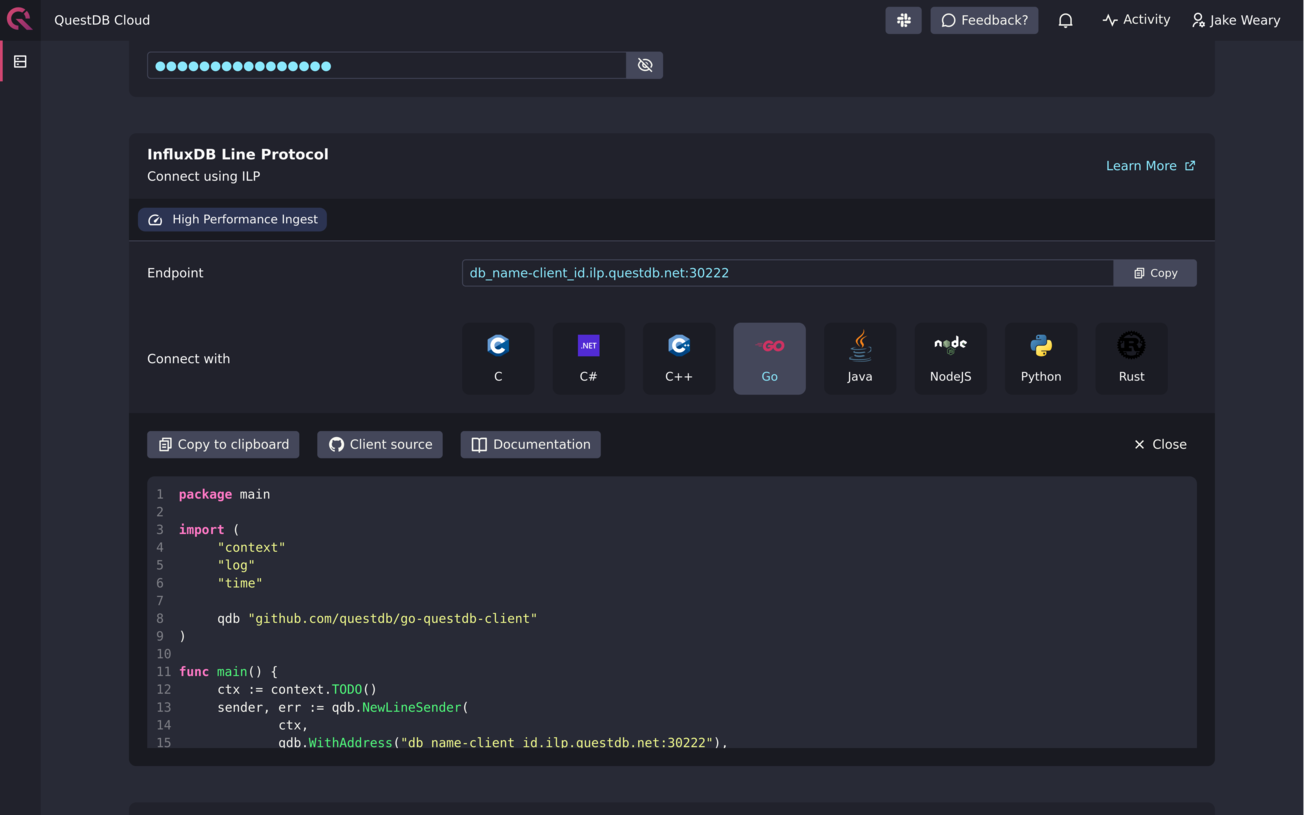Click the 'Connect using ILP' subtitle
The width and height of the screenshot is (1304, 815).
coord(203,176)
